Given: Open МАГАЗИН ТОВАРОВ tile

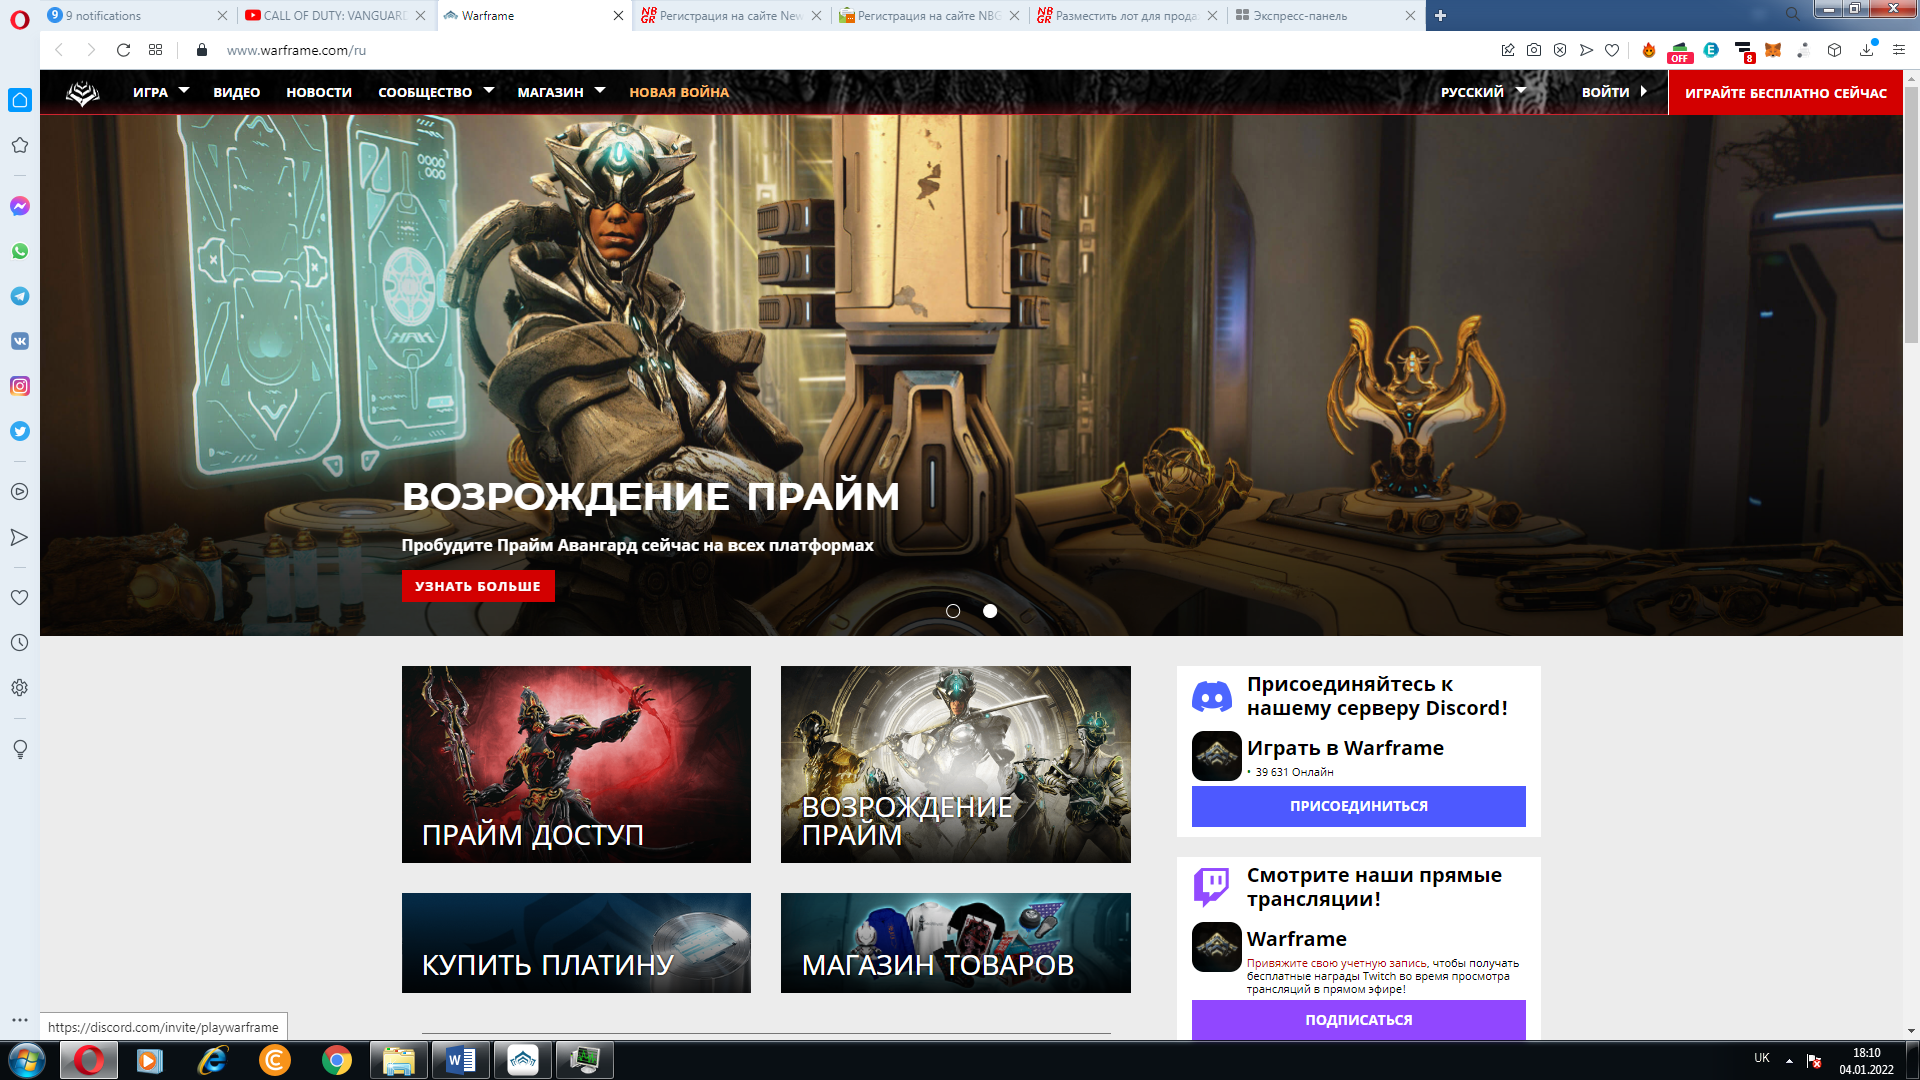Looking at the screenshot, I should tap(955, 943).
